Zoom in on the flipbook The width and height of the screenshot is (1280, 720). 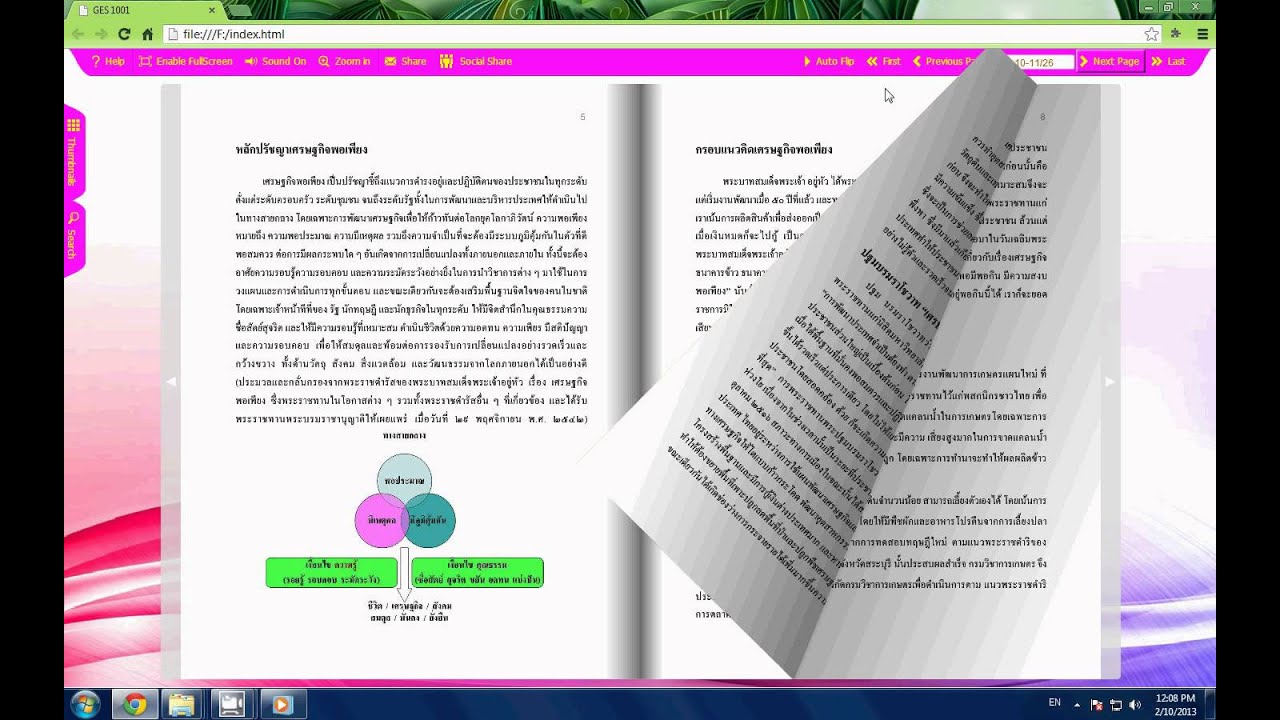click(344, 61)
